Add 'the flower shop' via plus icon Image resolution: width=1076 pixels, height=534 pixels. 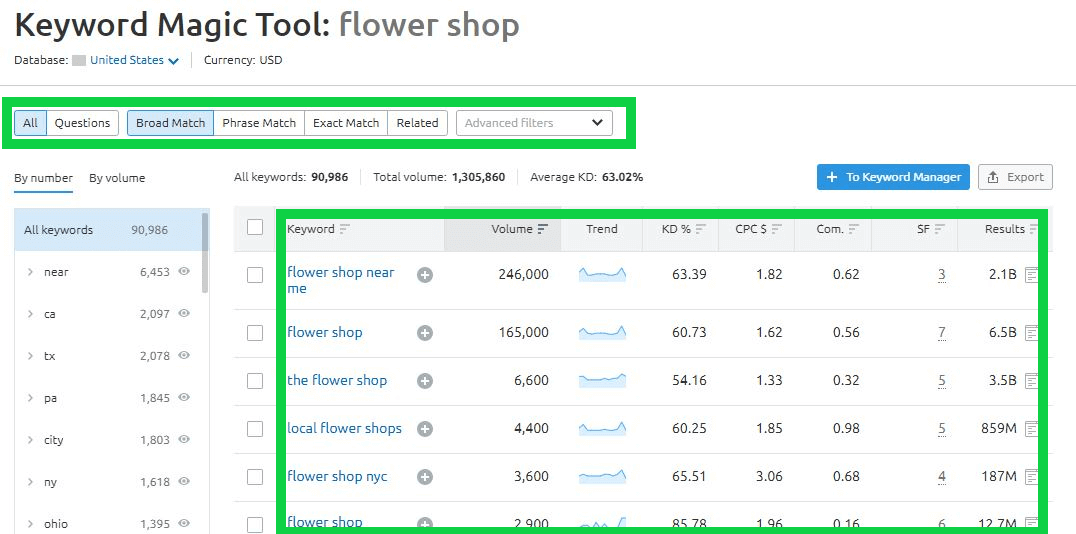click(x=425, y=381)
